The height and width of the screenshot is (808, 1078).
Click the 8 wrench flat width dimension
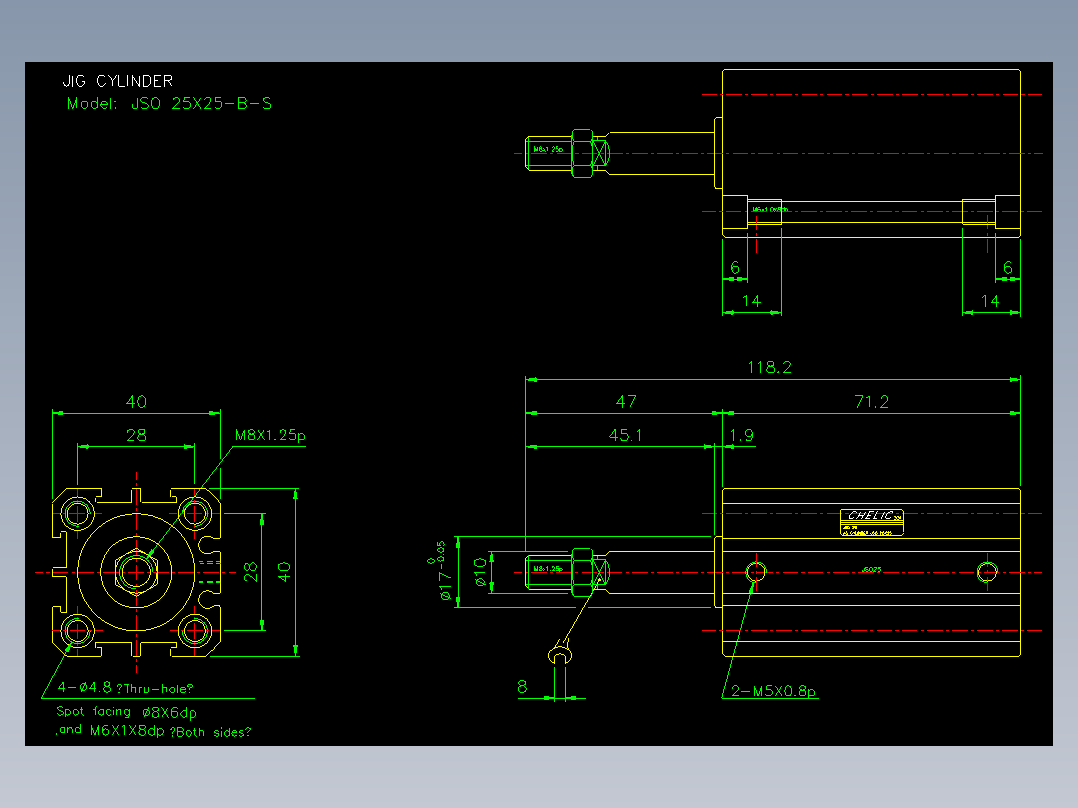[x=522, y=686]
